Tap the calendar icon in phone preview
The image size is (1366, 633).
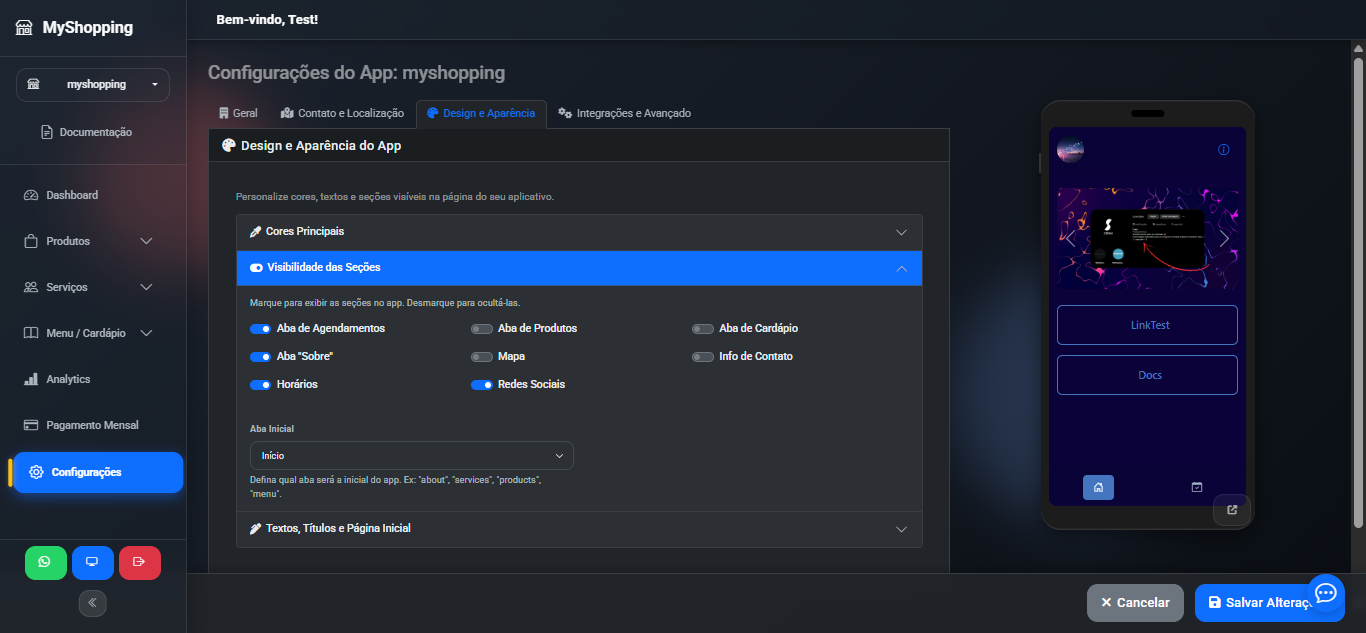pos(1197,487)
